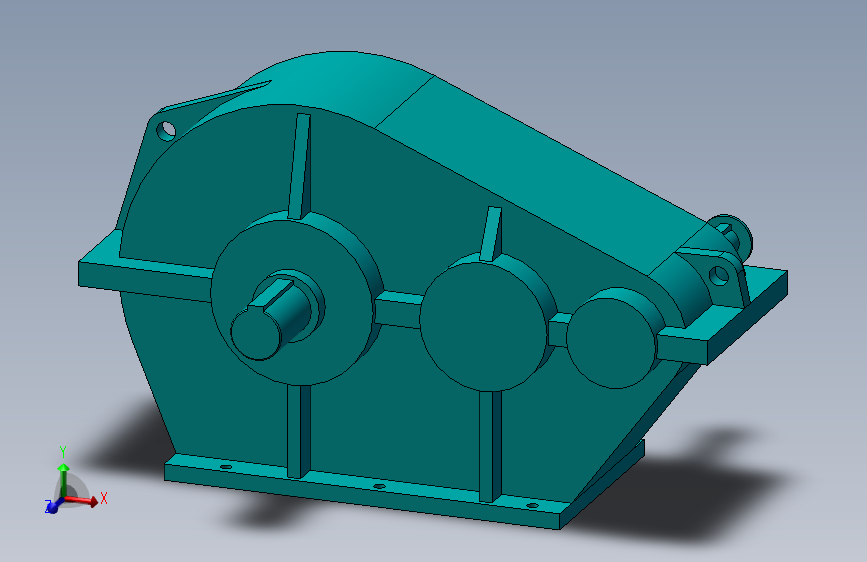Select the flat sloped top face of the housing
This screenshot has height=562, width=867.
pos(542,177)
